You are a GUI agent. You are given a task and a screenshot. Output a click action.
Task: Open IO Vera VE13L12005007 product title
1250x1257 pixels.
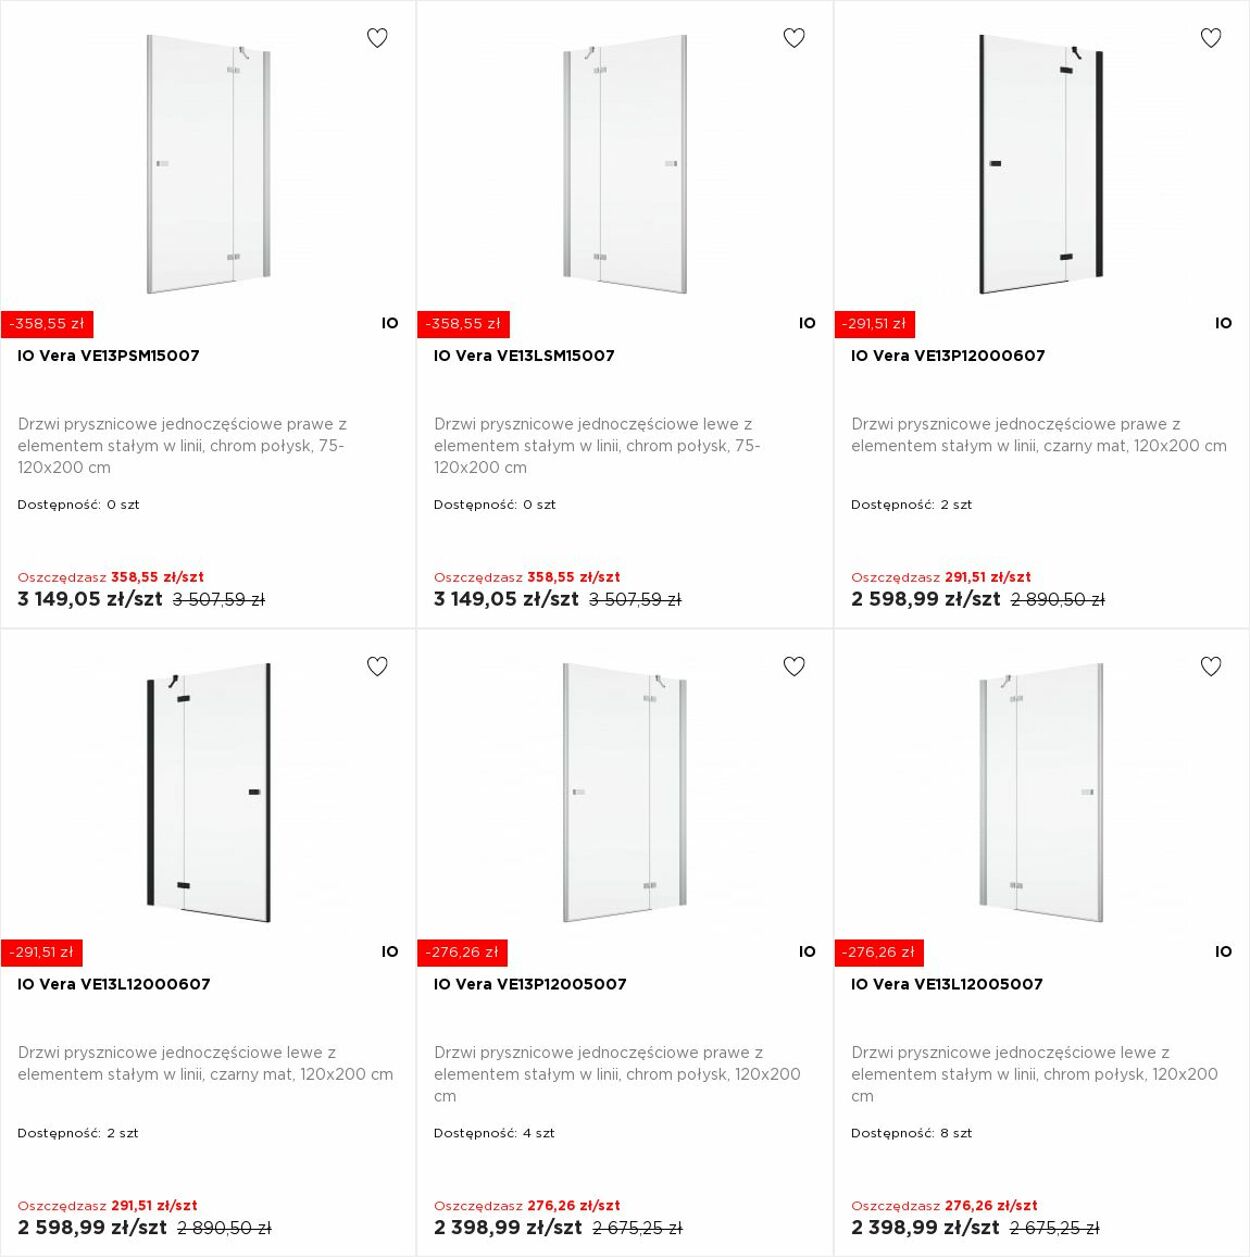(947, 984)
